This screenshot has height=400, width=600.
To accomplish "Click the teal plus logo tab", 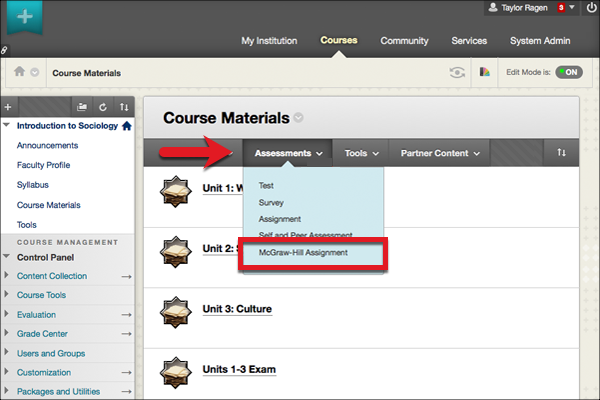I will [22, 19].
